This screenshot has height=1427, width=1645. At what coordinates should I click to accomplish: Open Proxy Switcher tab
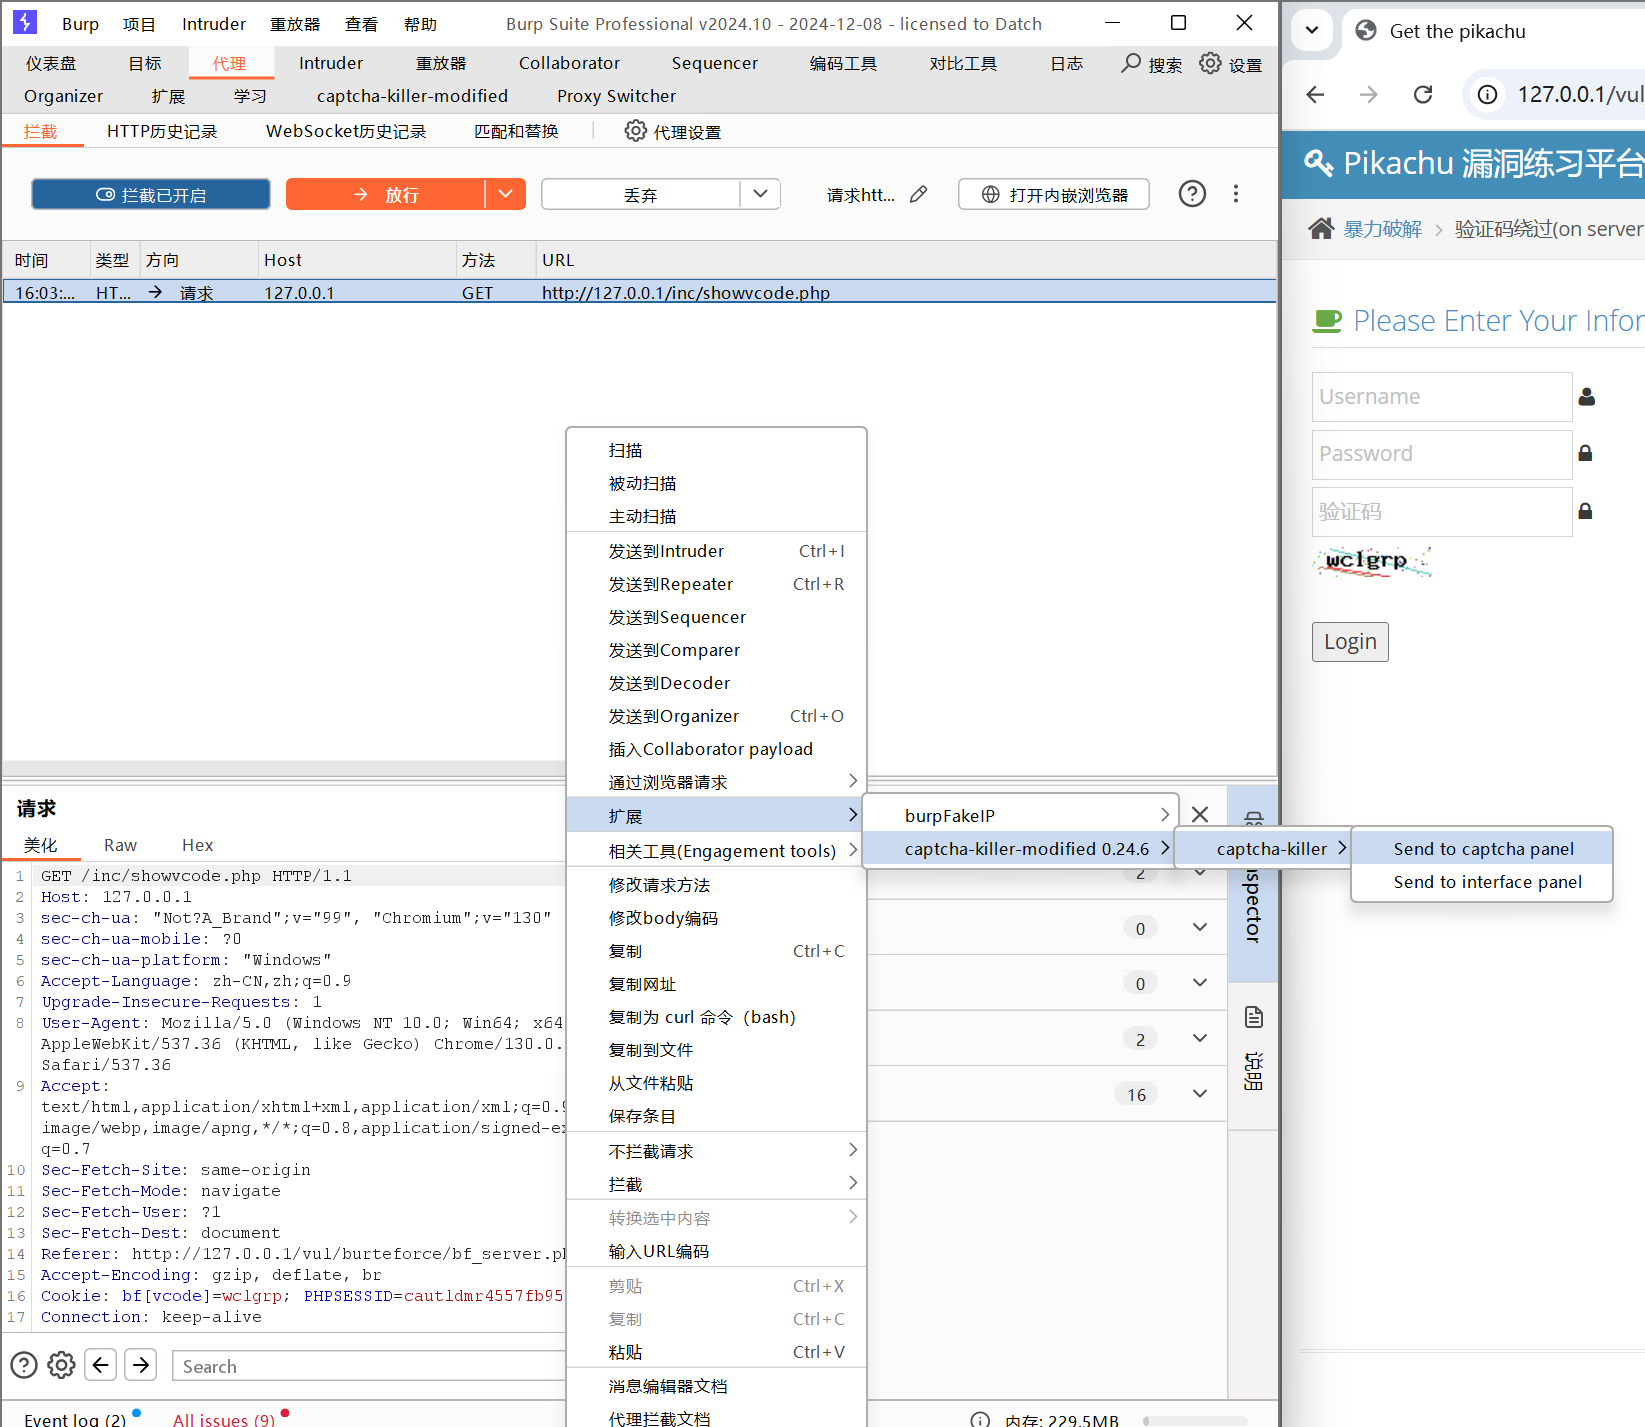pos(616,96)
